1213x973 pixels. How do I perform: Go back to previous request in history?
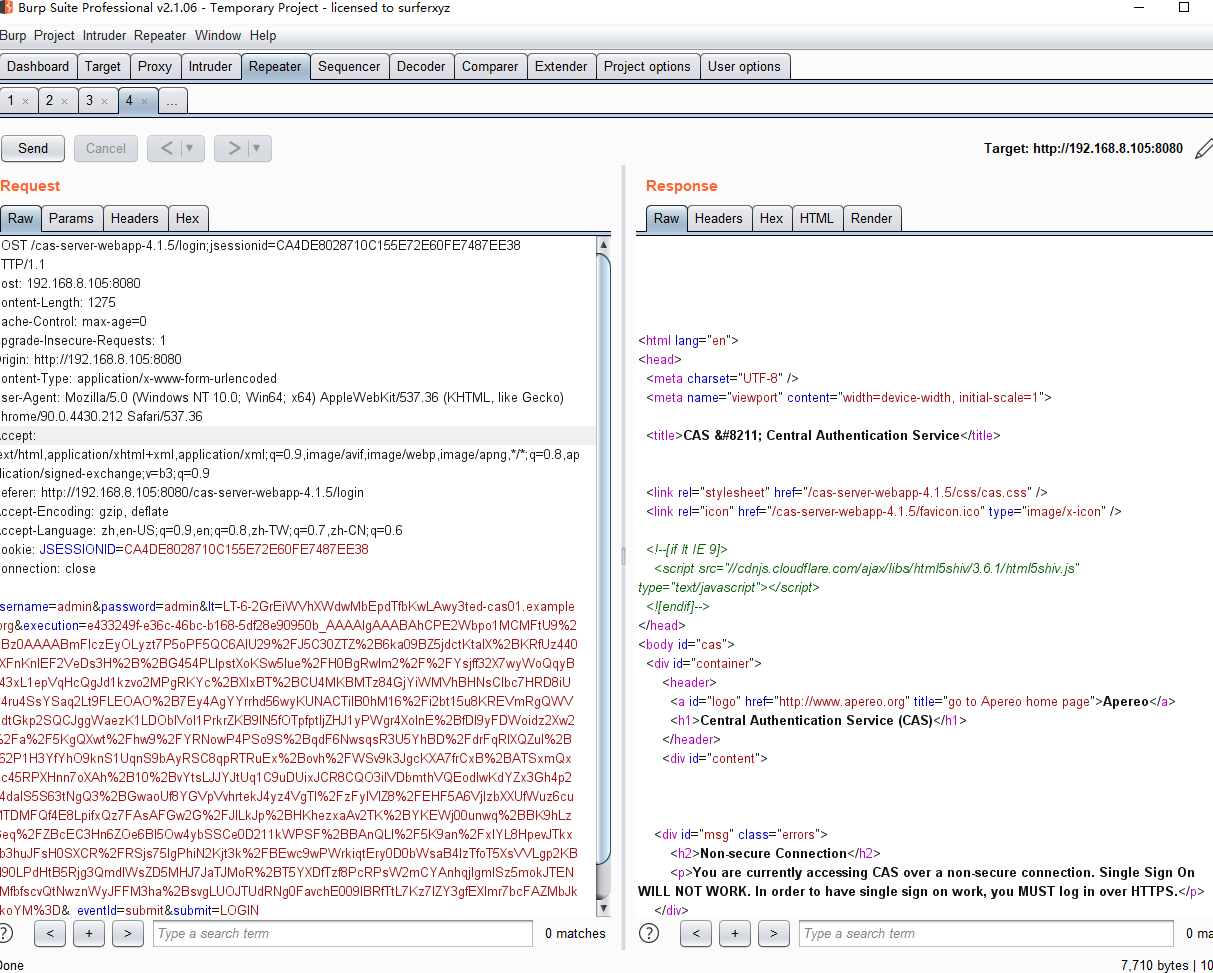(165, 148)
